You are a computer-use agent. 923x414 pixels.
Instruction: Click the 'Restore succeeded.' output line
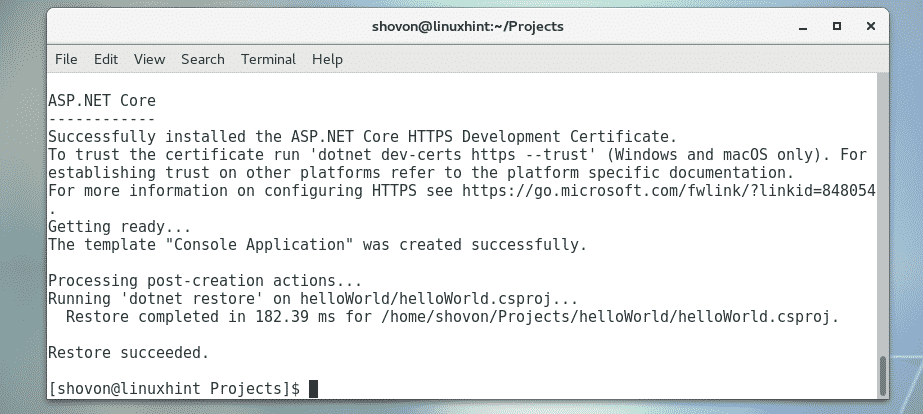128,352
